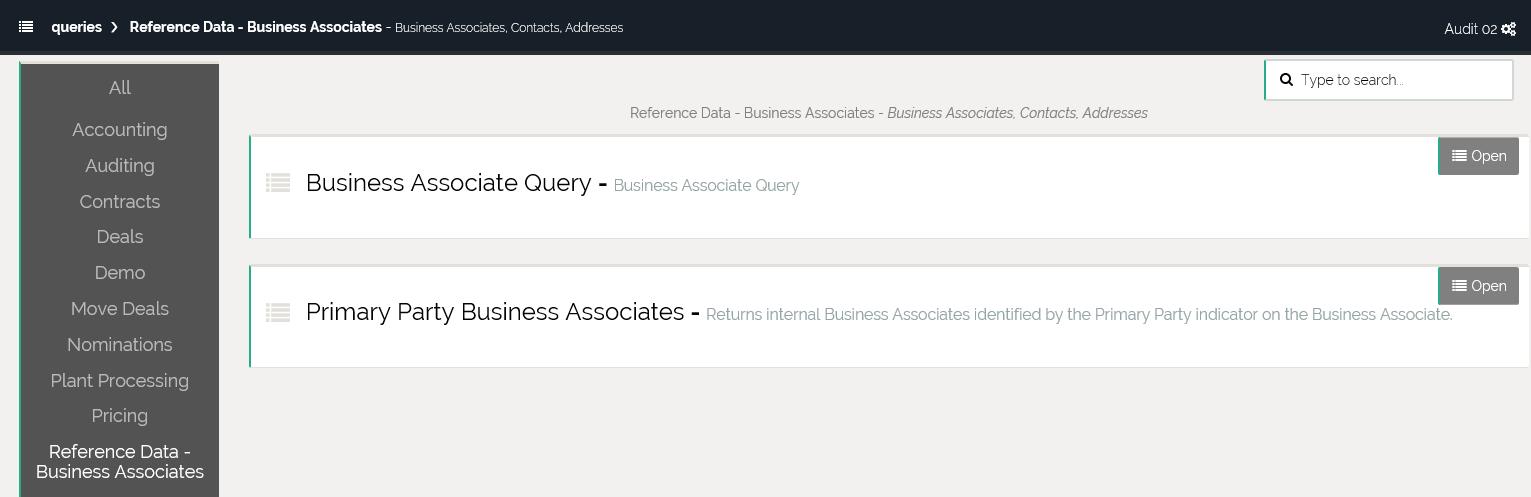Click the gears icon beside Audit 02
Image resolution: width=1531 pixels, height=497 pixels.
[x=1508, y=29]
